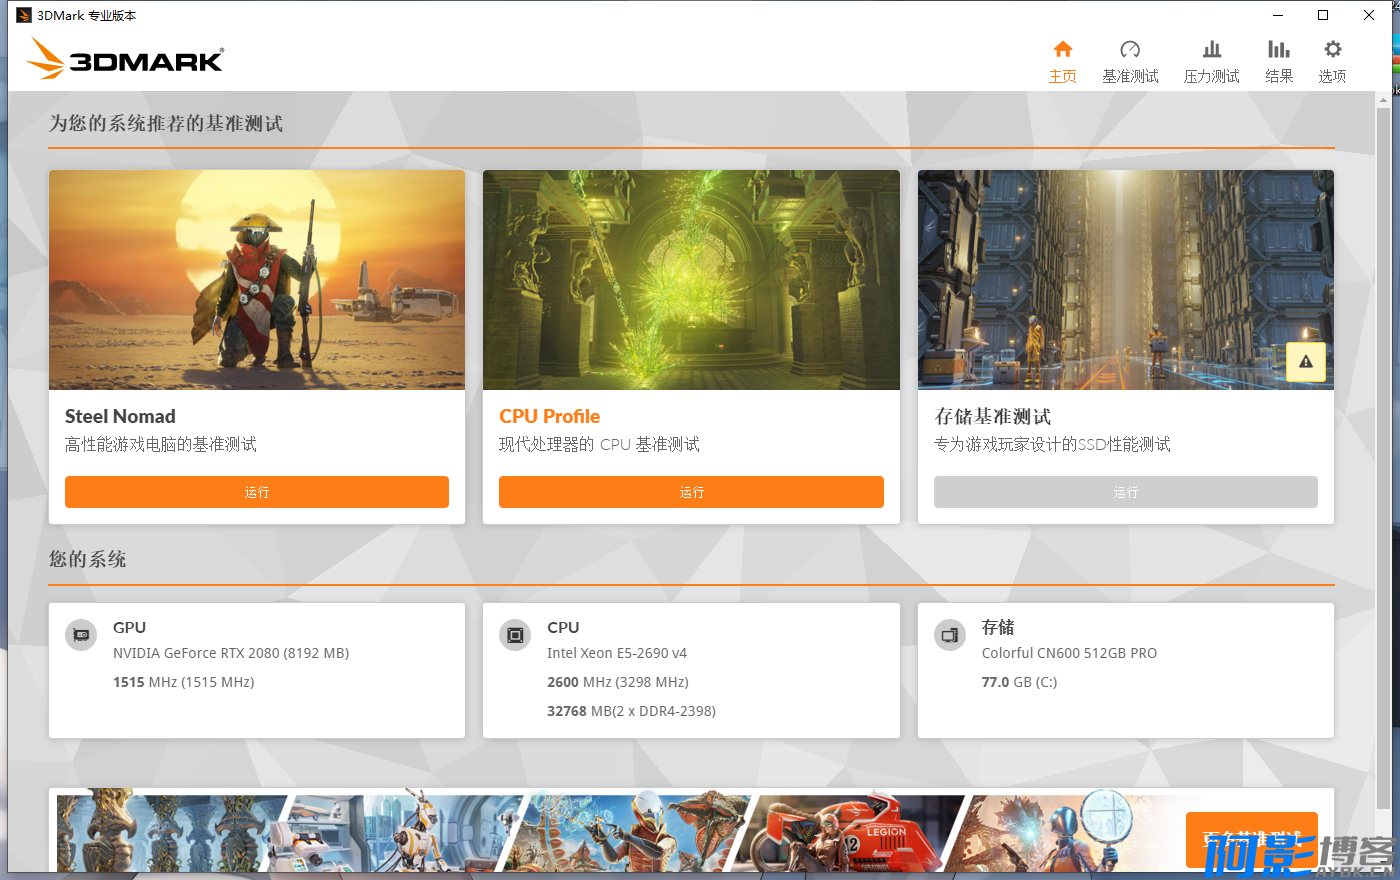The width and height of the screenshot is (1400, 880).
Task: Click the warning triangle on storage benchmark
Action: [x=1305, y=362]
